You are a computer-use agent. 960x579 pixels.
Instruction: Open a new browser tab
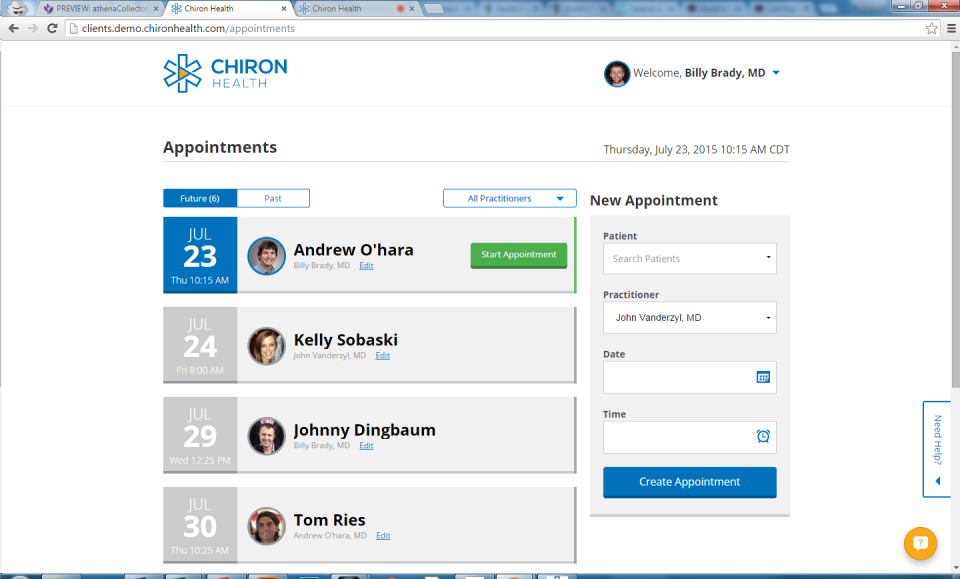click(433, 9)
